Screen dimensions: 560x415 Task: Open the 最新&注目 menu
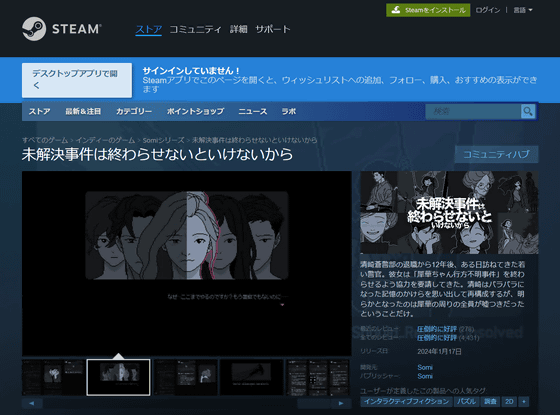83,111
